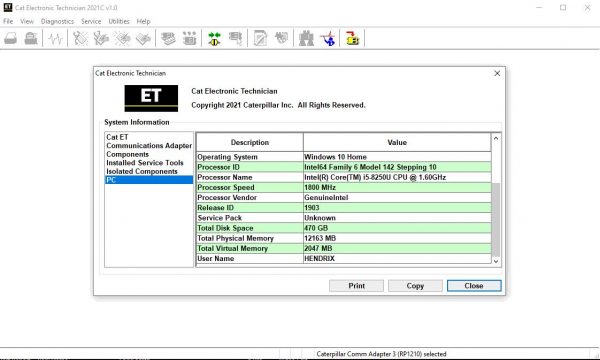Click the toolbar icon just left of the binoculars

[281, 38]
